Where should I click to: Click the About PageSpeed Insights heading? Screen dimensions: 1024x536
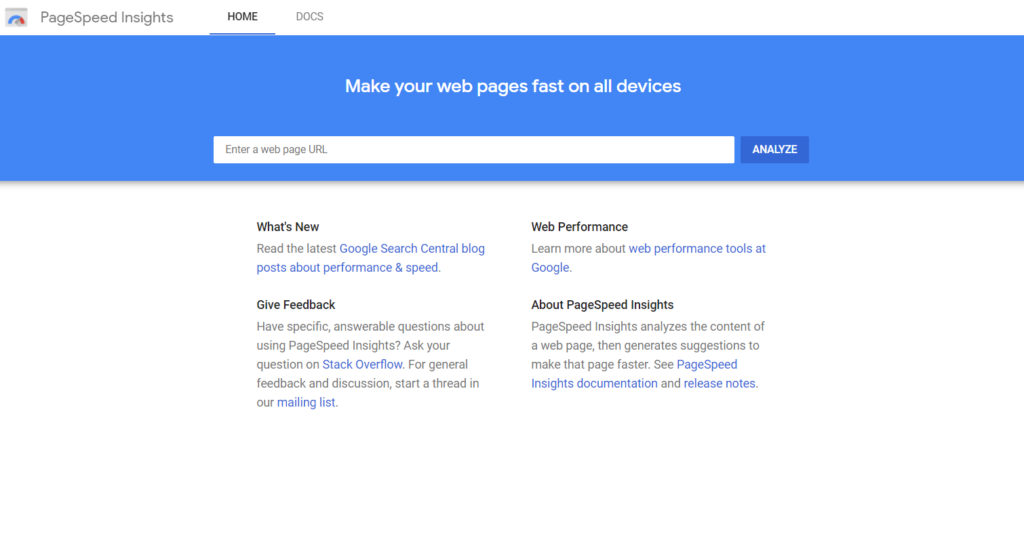(x=602, y=304)
